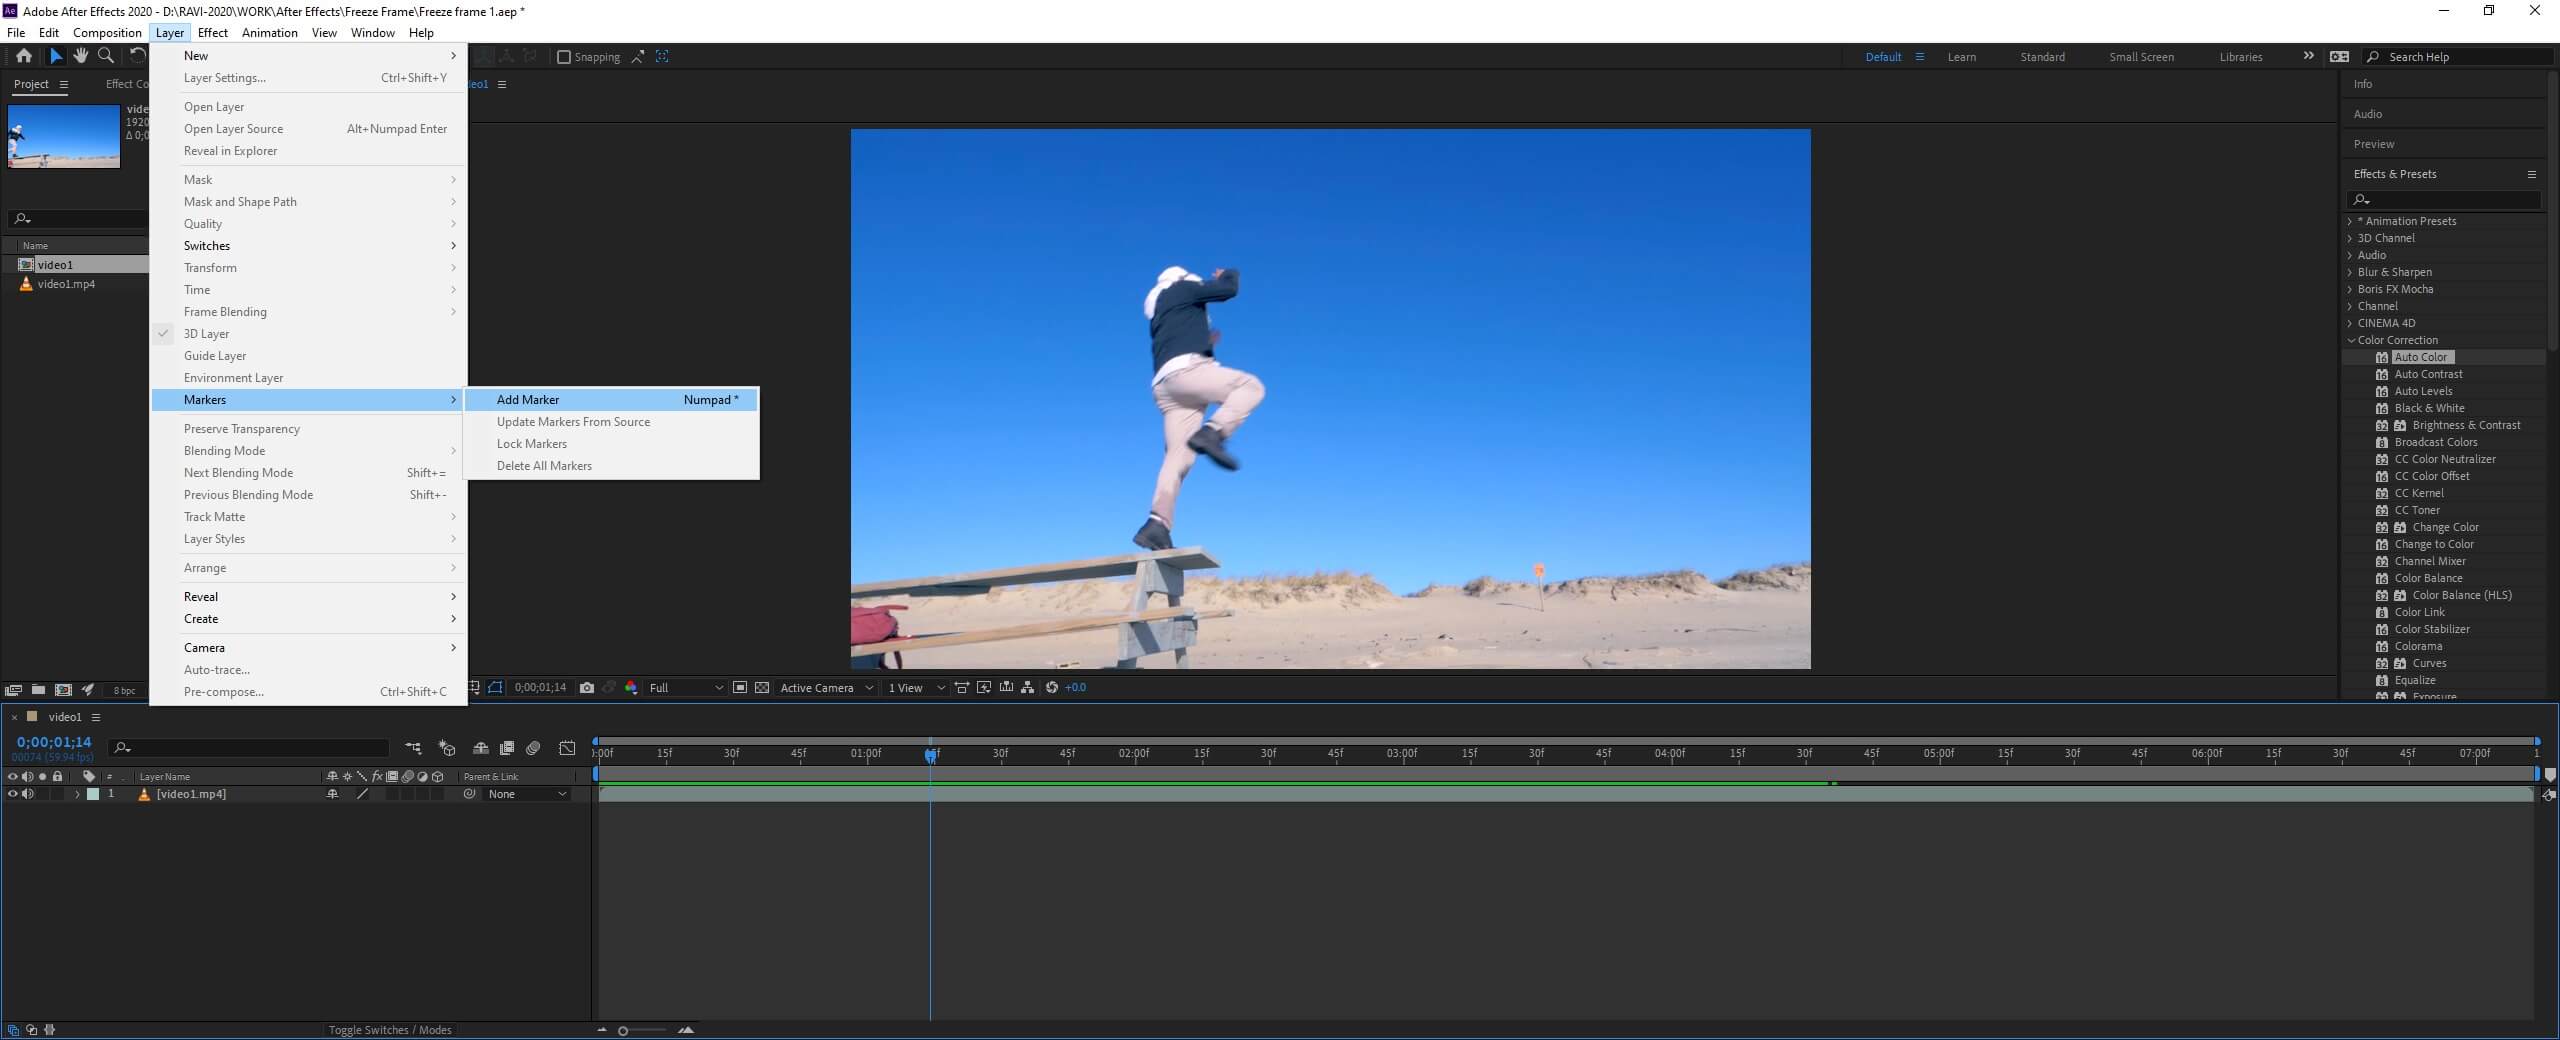The image size is (2560, 1040).
Task: Mute audio on the video1.mp4 layer
Action: click(x=28, y=794)
